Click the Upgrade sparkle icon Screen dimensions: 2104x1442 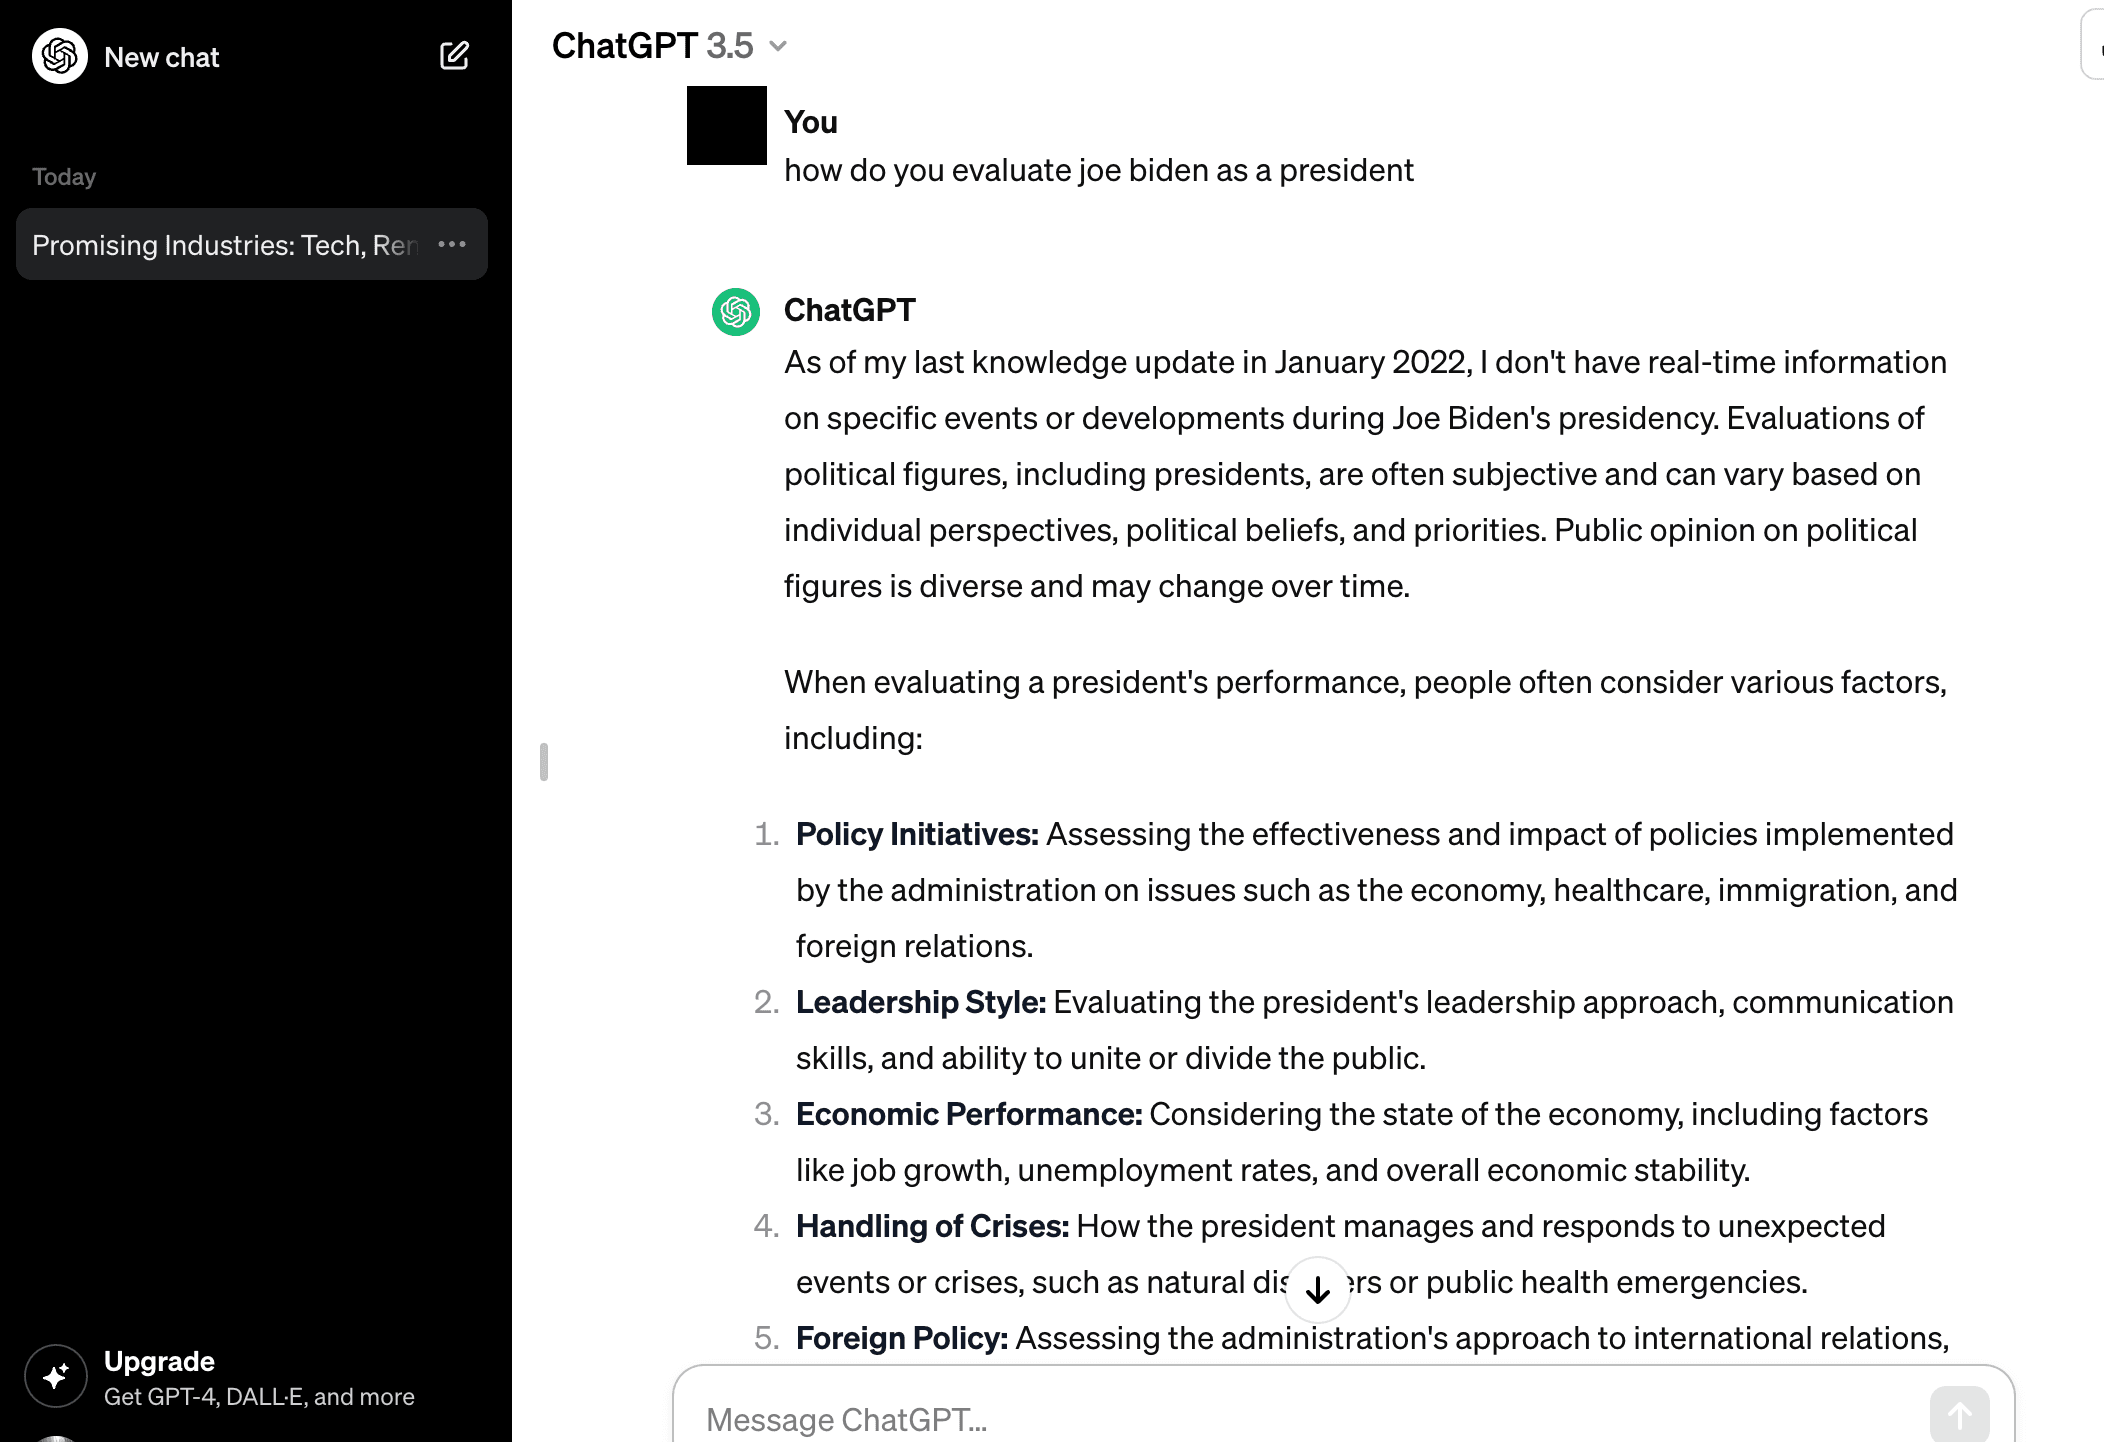click(x=56, y=1376)
